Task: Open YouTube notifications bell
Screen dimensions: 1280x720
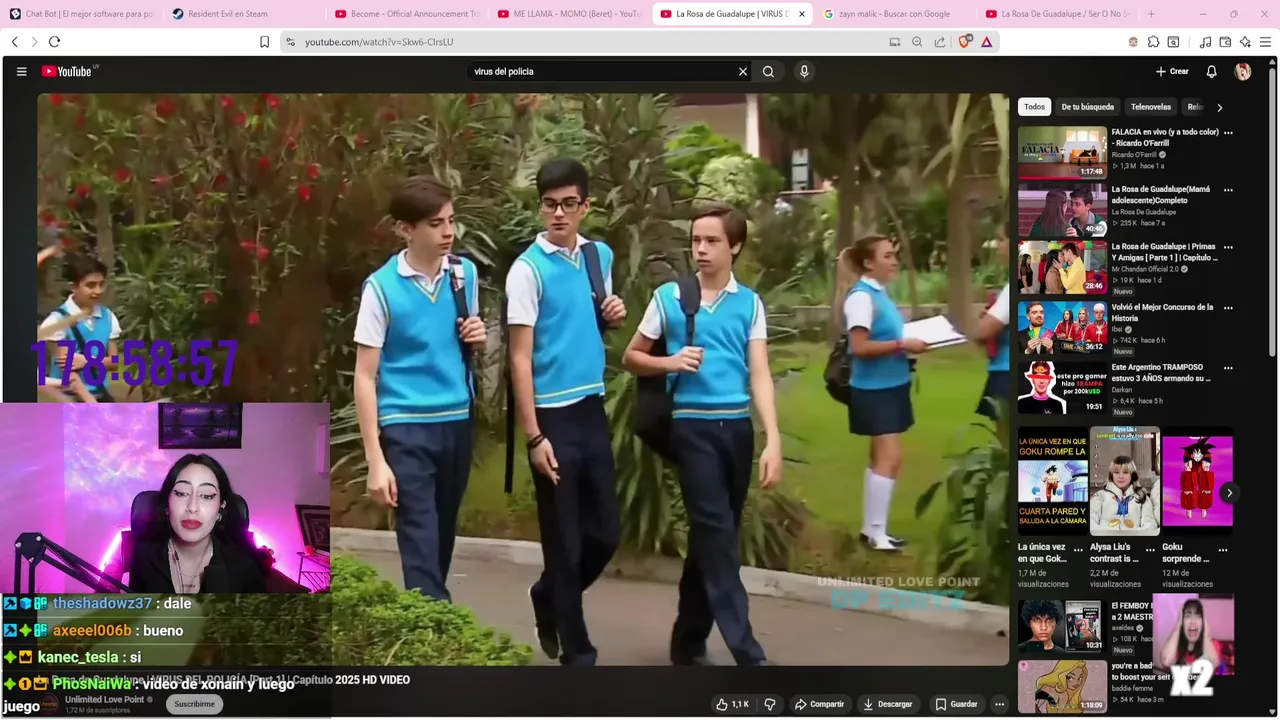Action: click(1211, 71)
